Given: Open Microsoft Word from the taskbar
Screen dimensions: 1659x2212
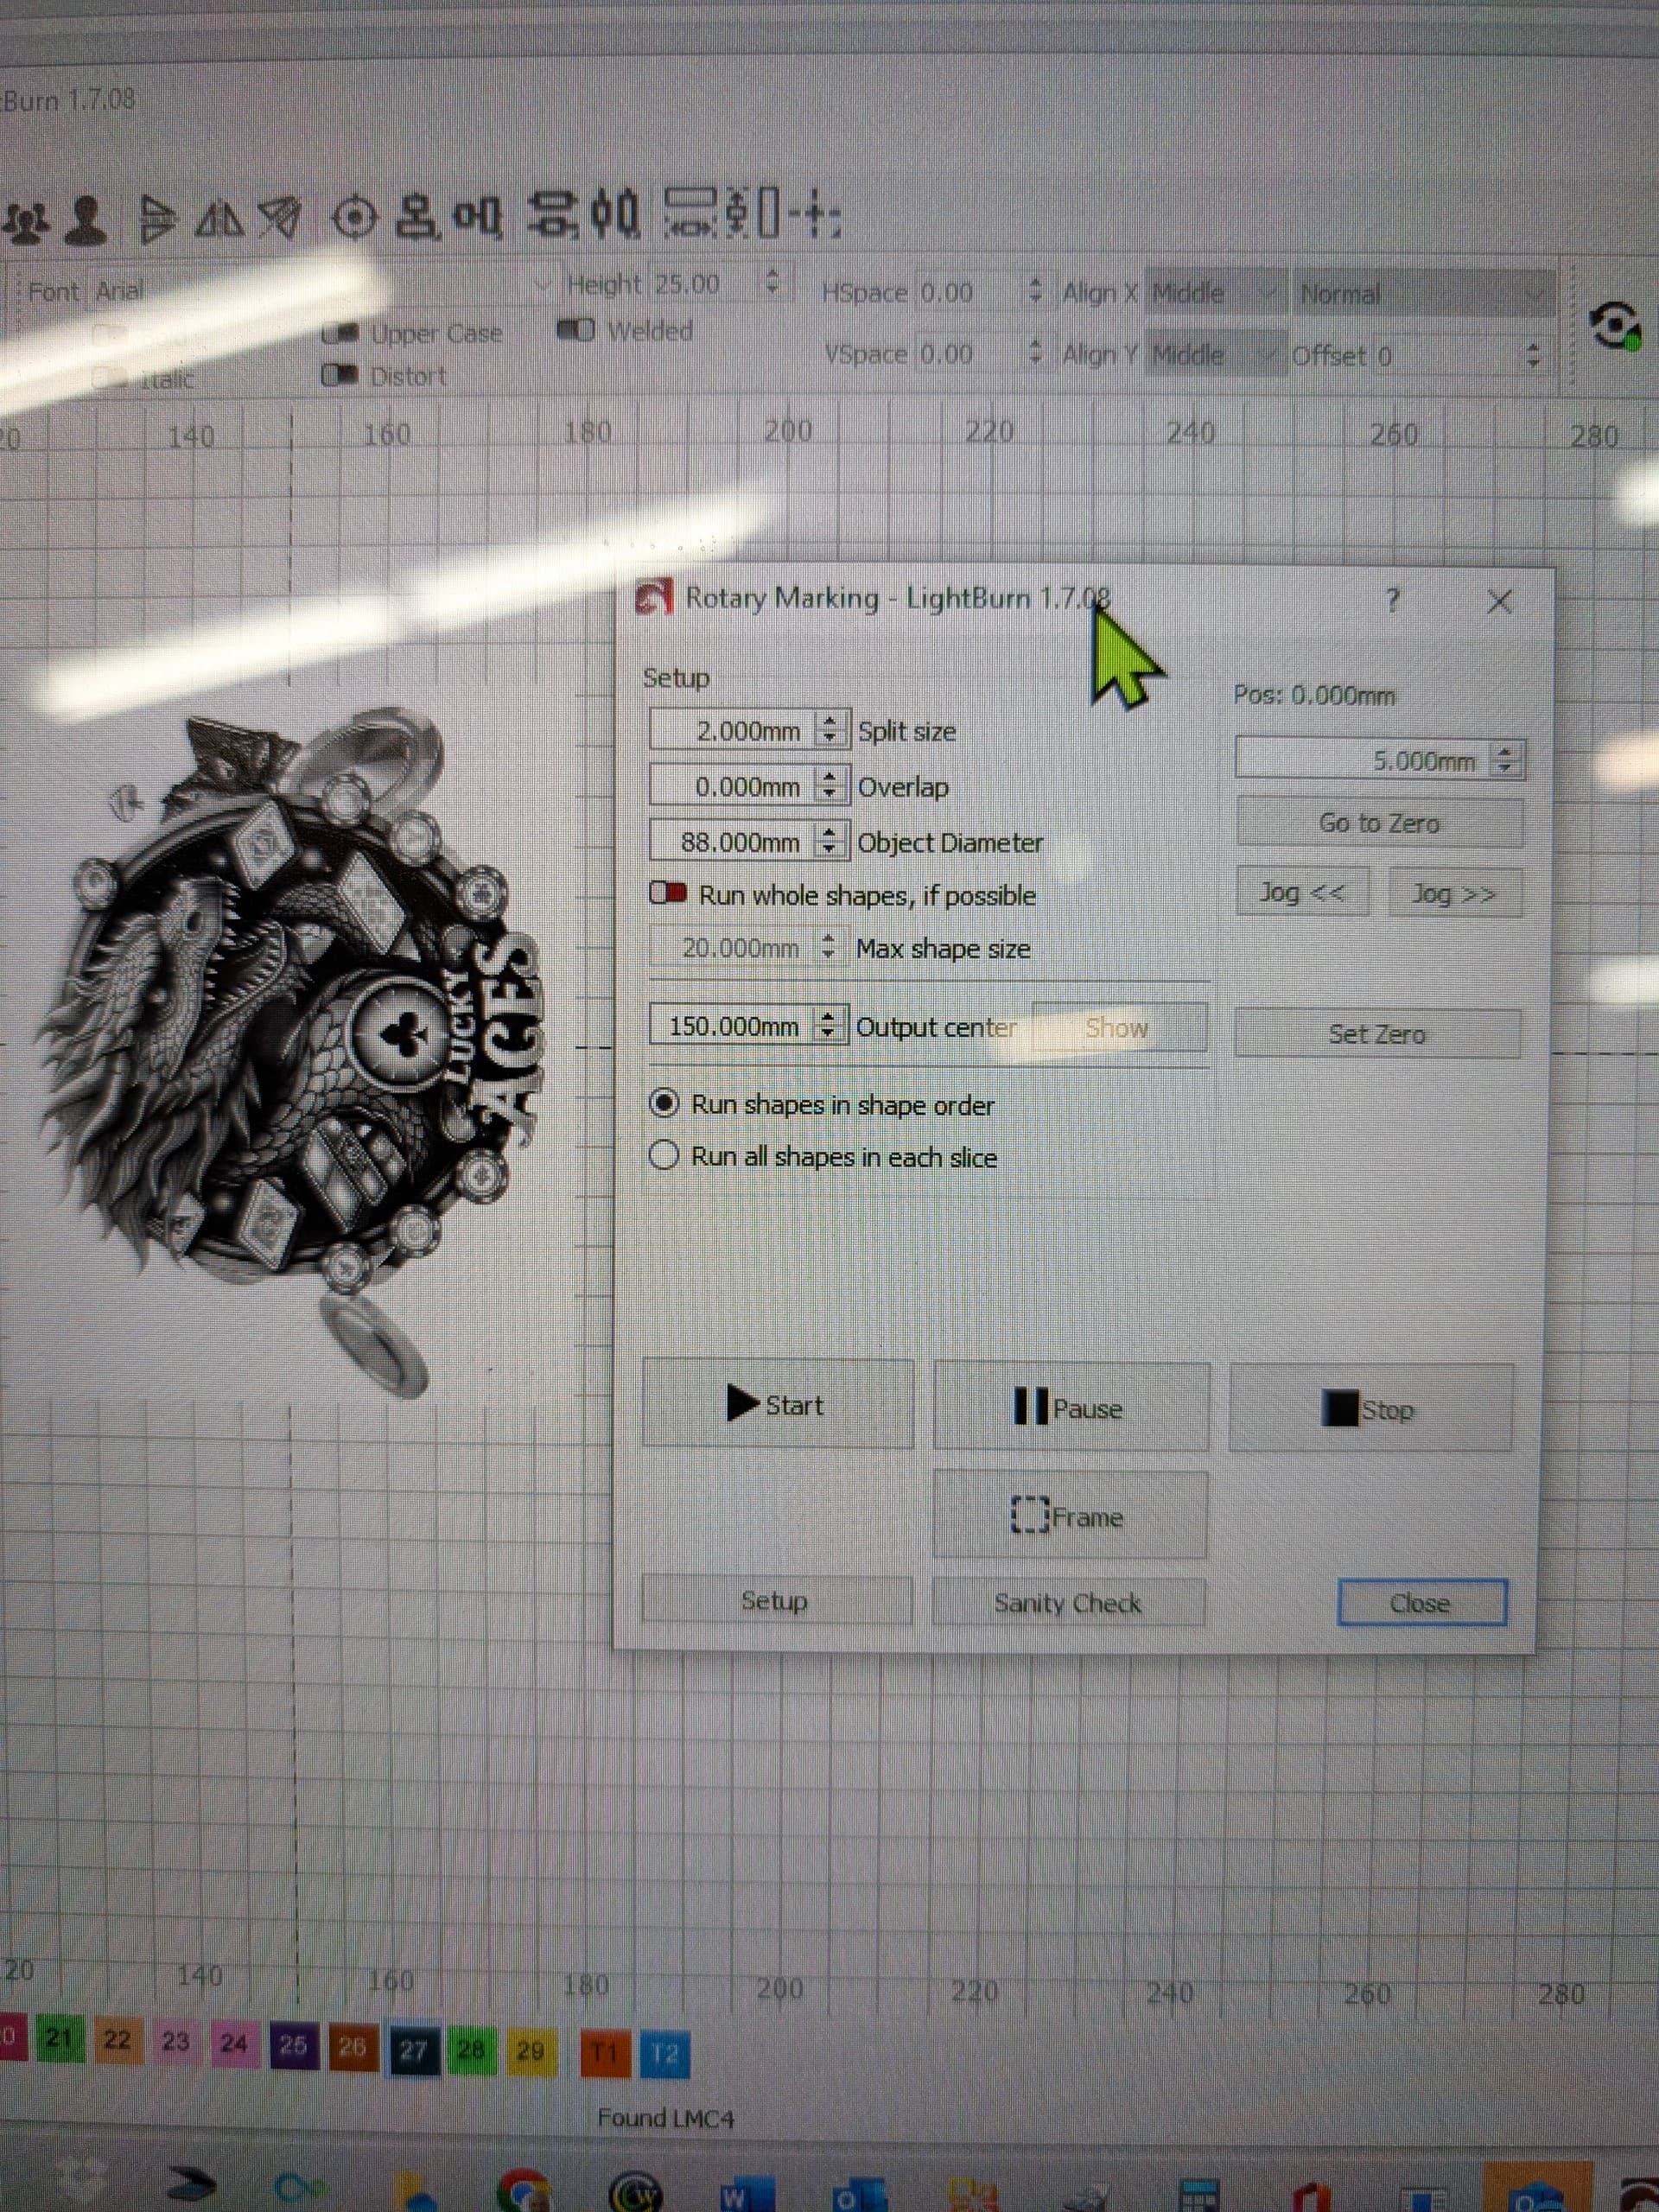Looking at the screenshot, I should tap(747, 2194).
